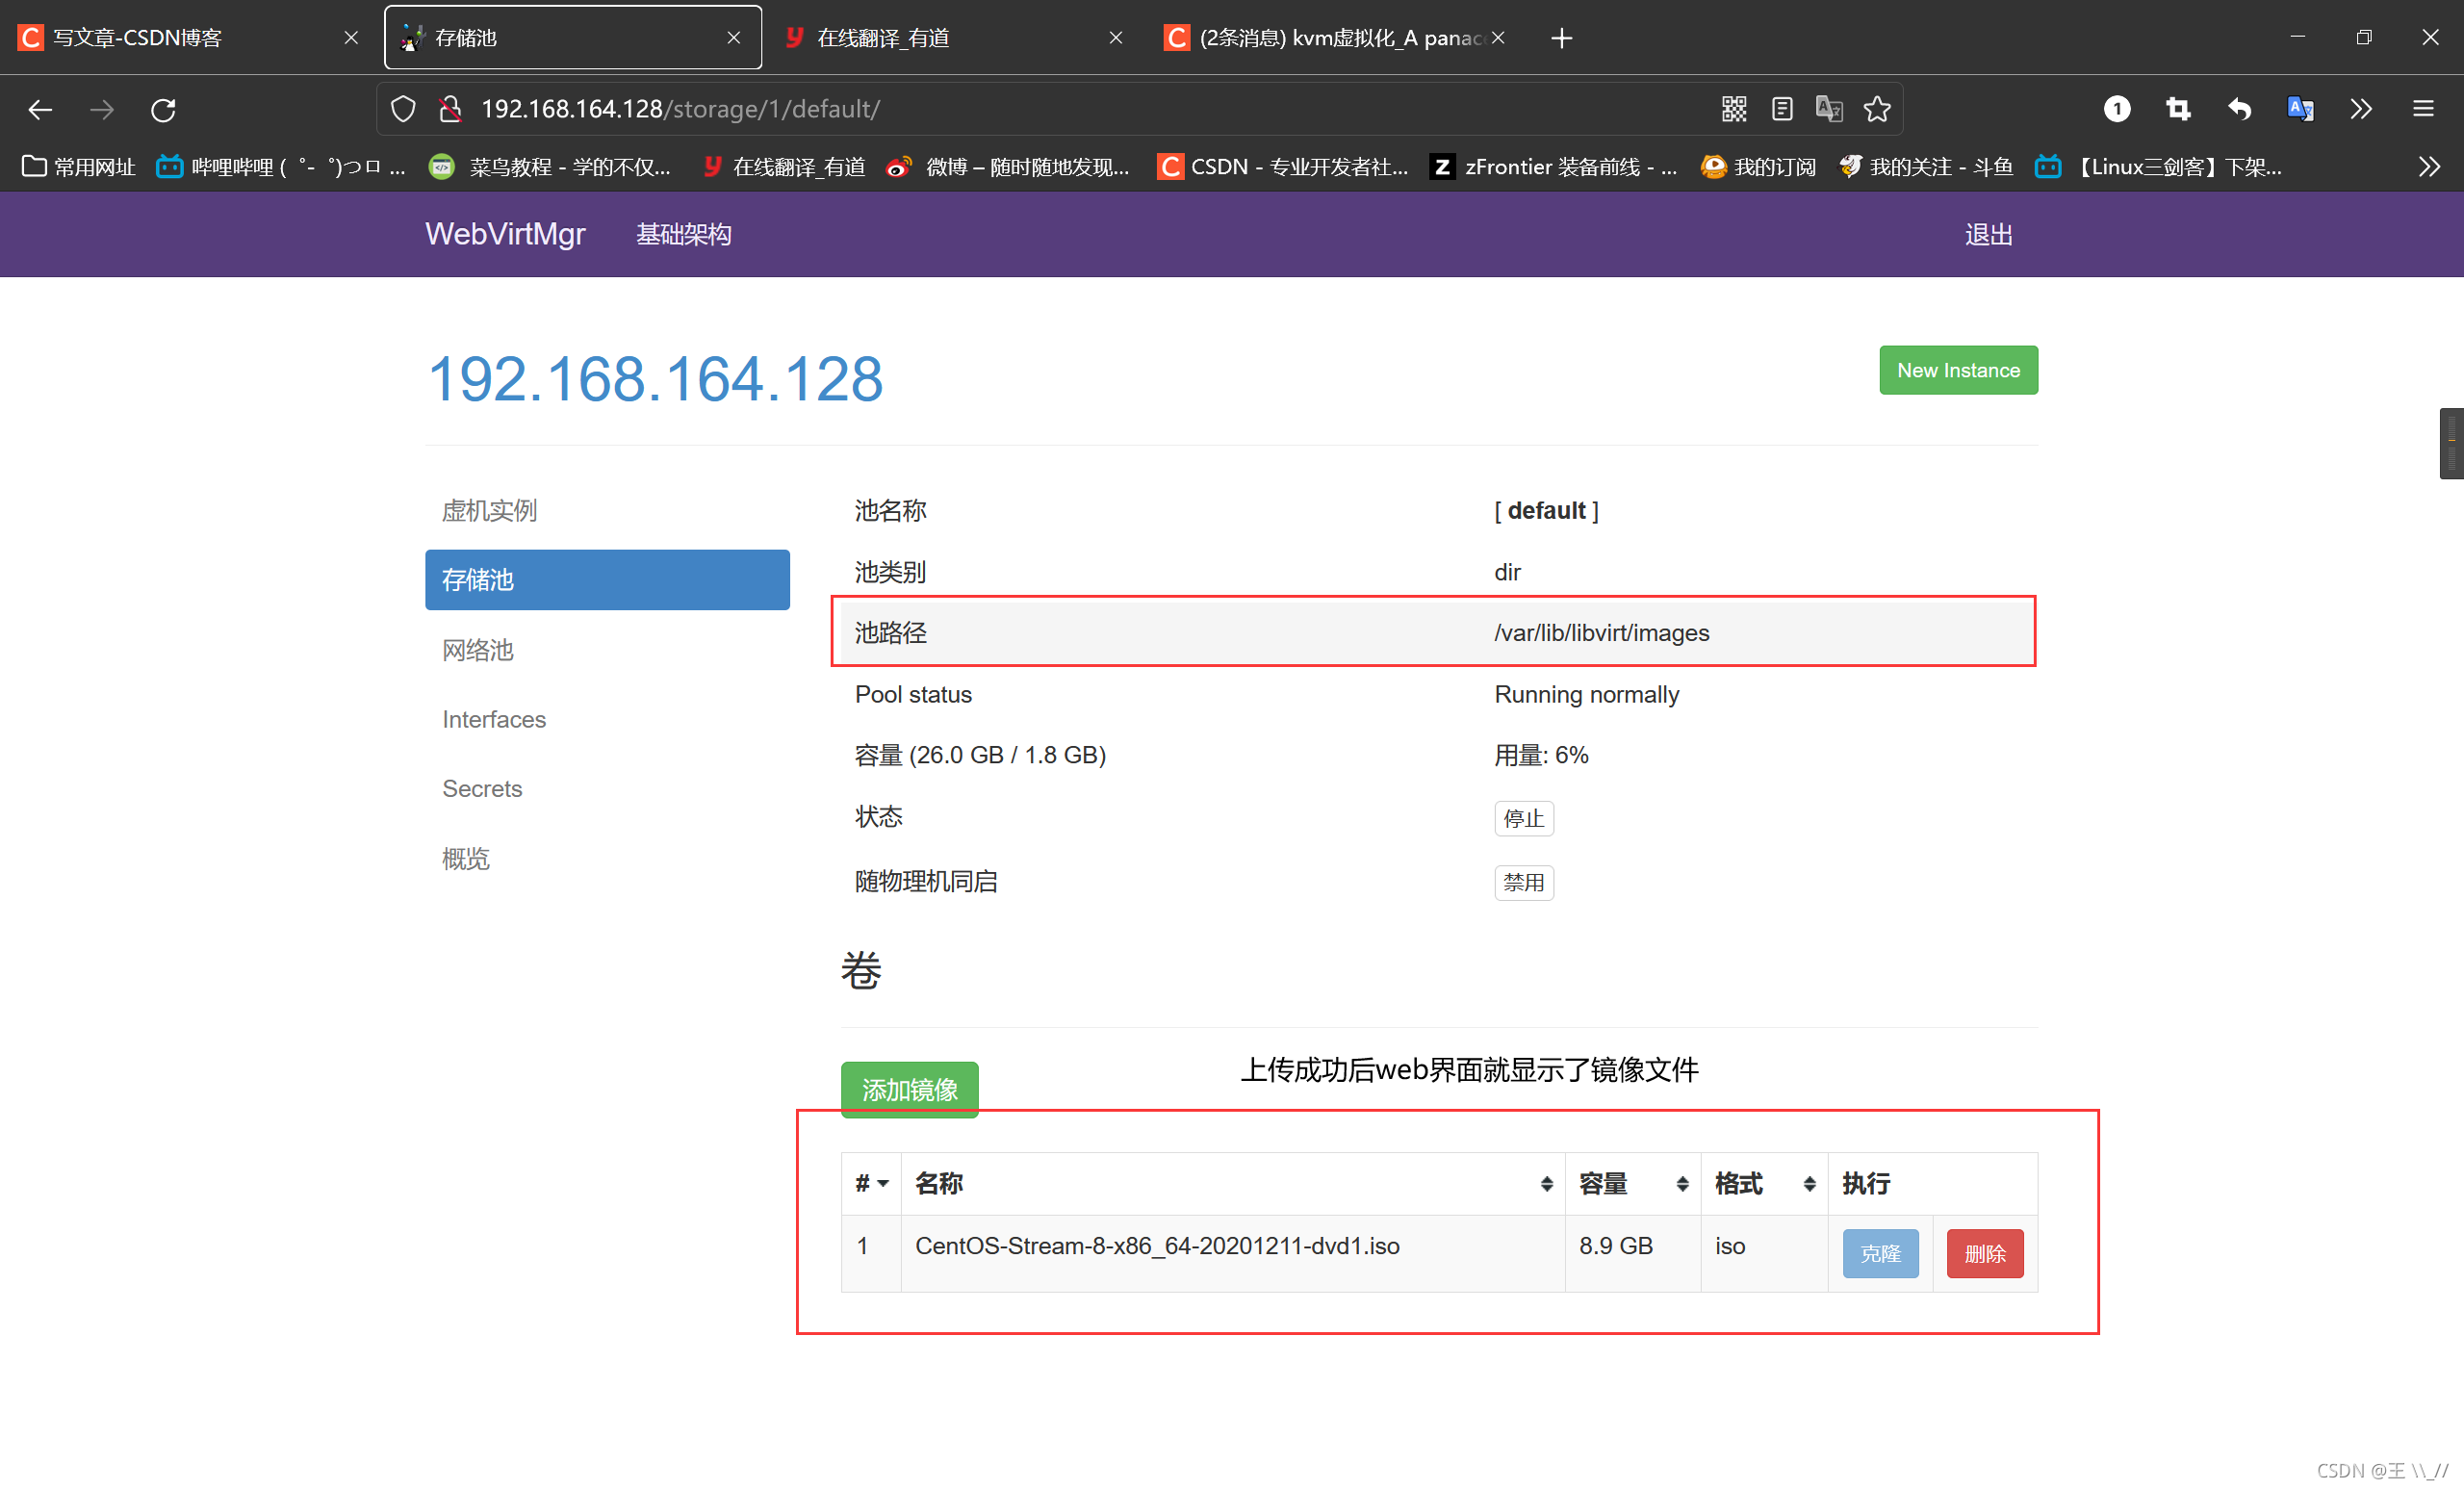This screenshot has height=1490, width=2464.
Task: Close the kvm虚拟化 tab
Action: click(1498, 38)
